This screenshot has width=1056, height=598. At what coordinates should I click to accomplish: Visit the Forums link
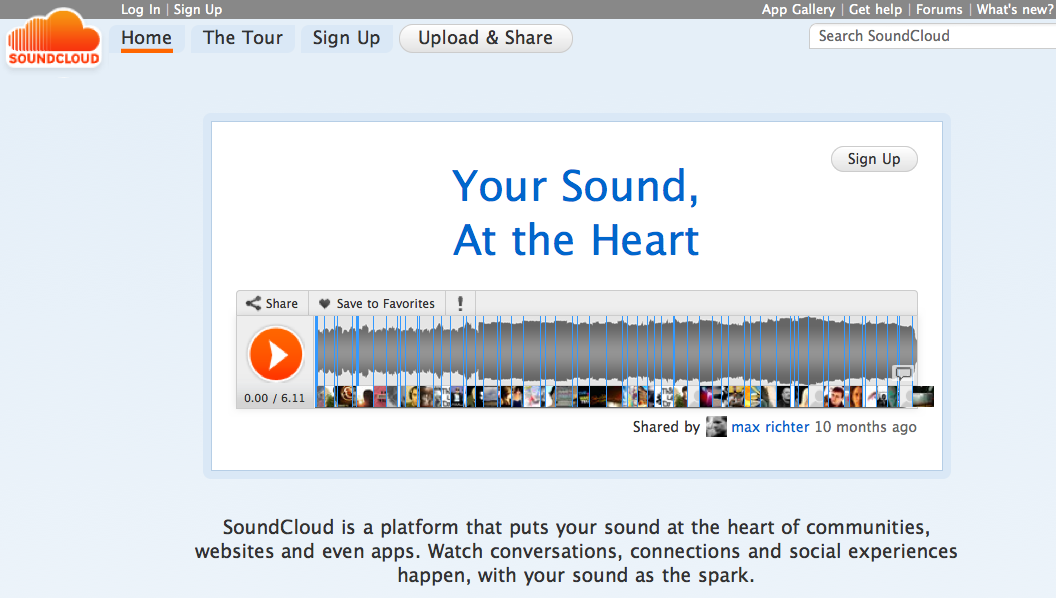(x=939, y=9)
